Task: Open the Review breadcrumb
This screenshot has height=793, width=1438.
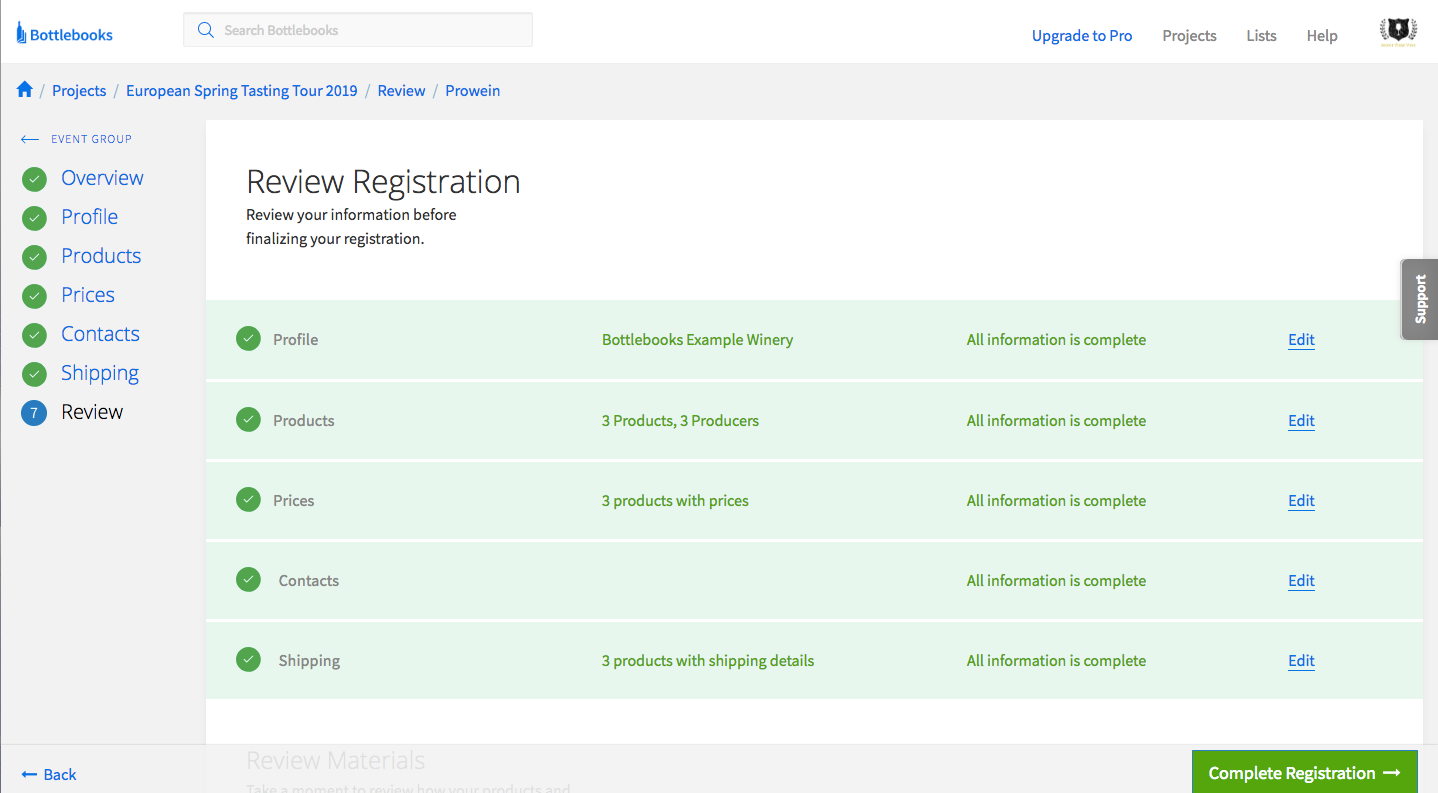Action: (401, 90)
